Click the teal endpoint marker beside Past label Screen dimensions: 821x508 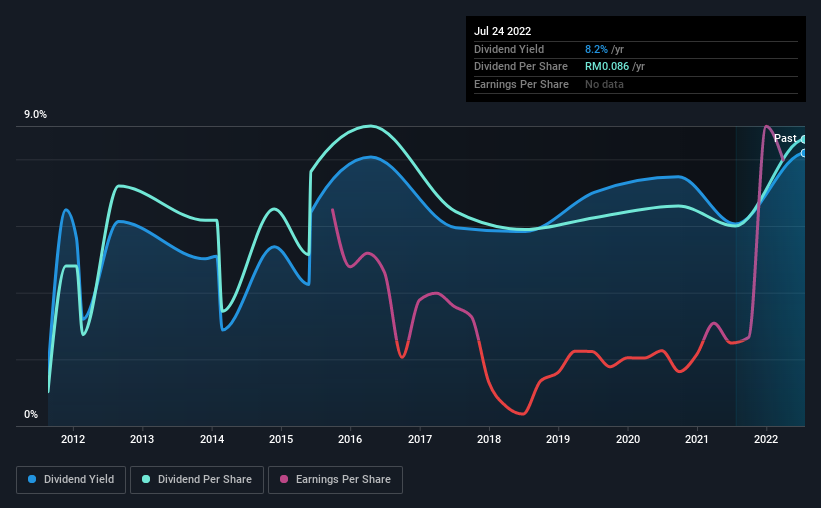(x=803, y=140)
